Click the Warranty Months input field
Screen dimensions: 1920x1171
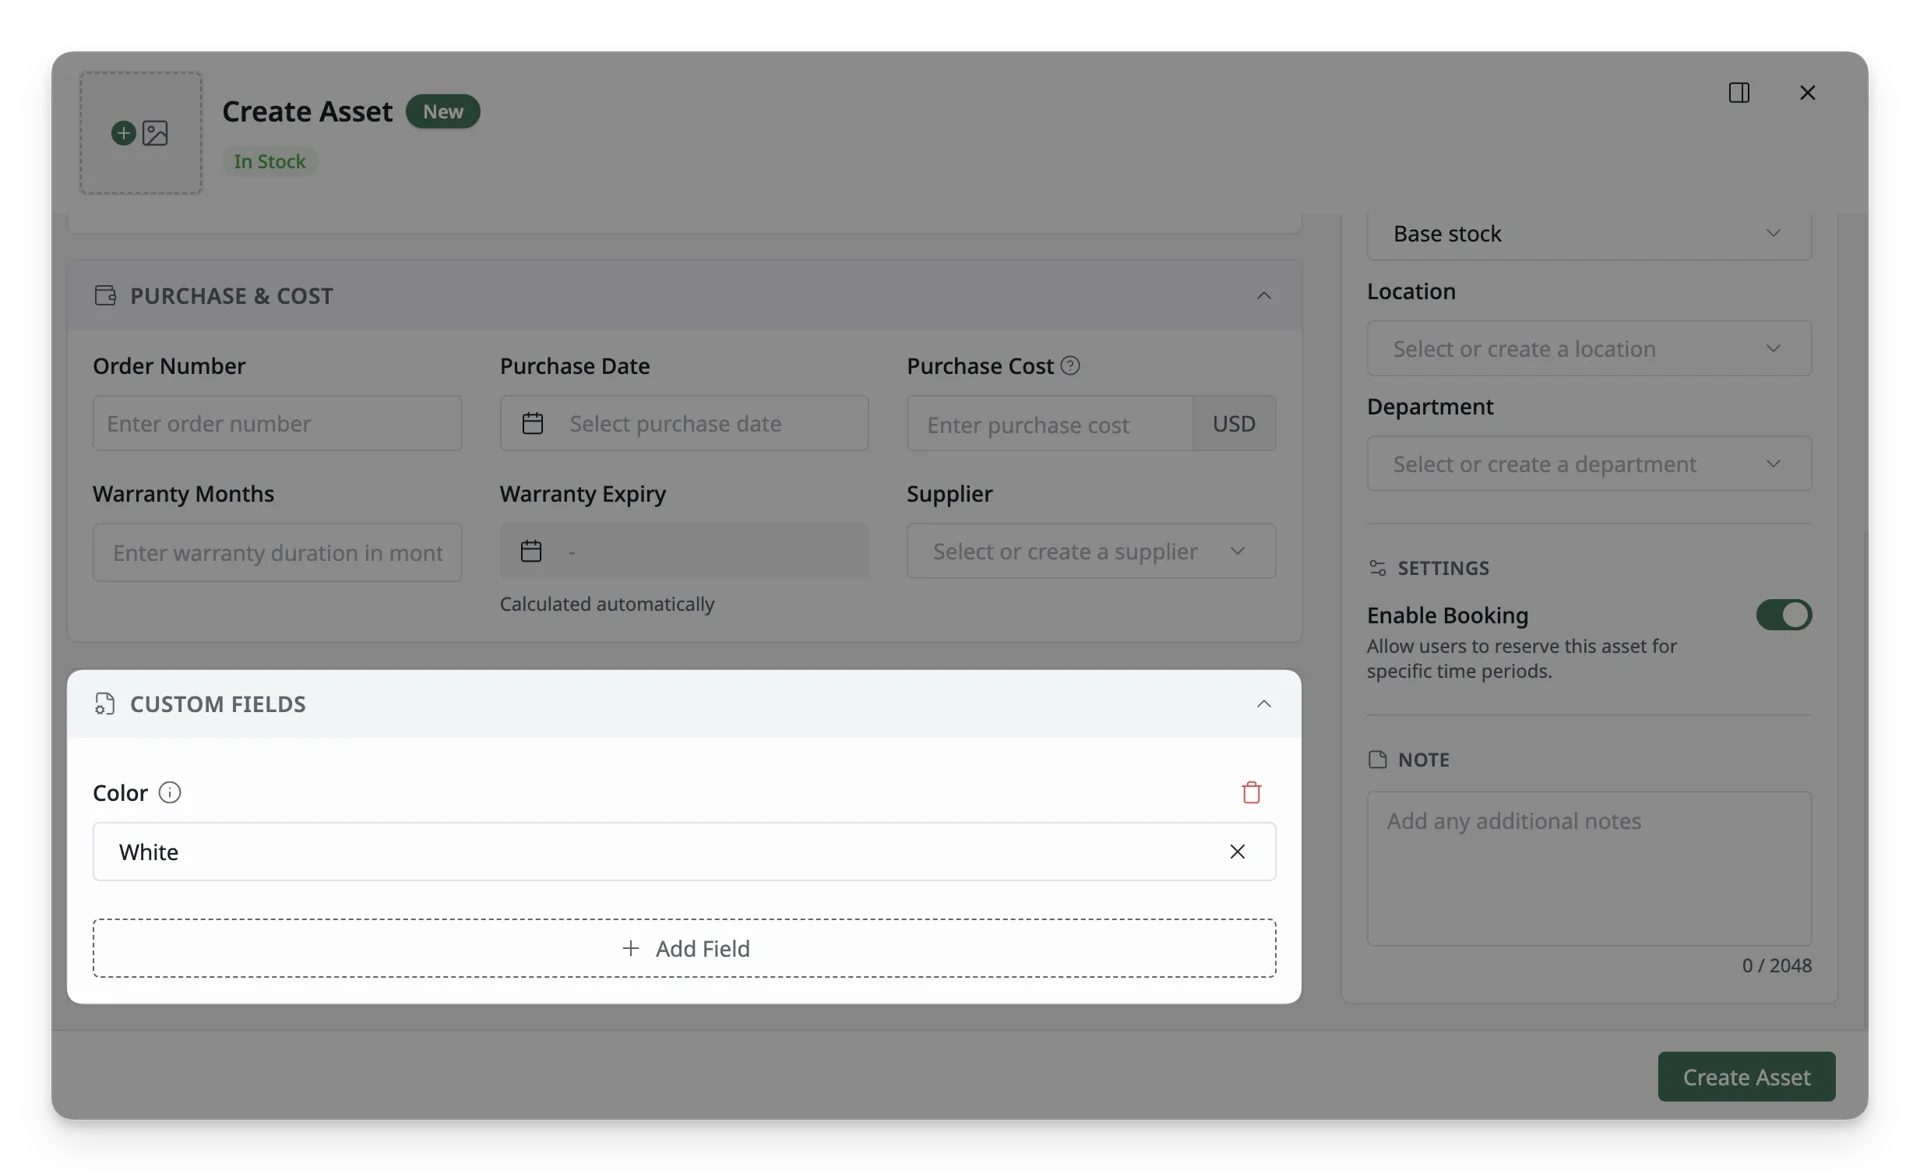[277, 552]
